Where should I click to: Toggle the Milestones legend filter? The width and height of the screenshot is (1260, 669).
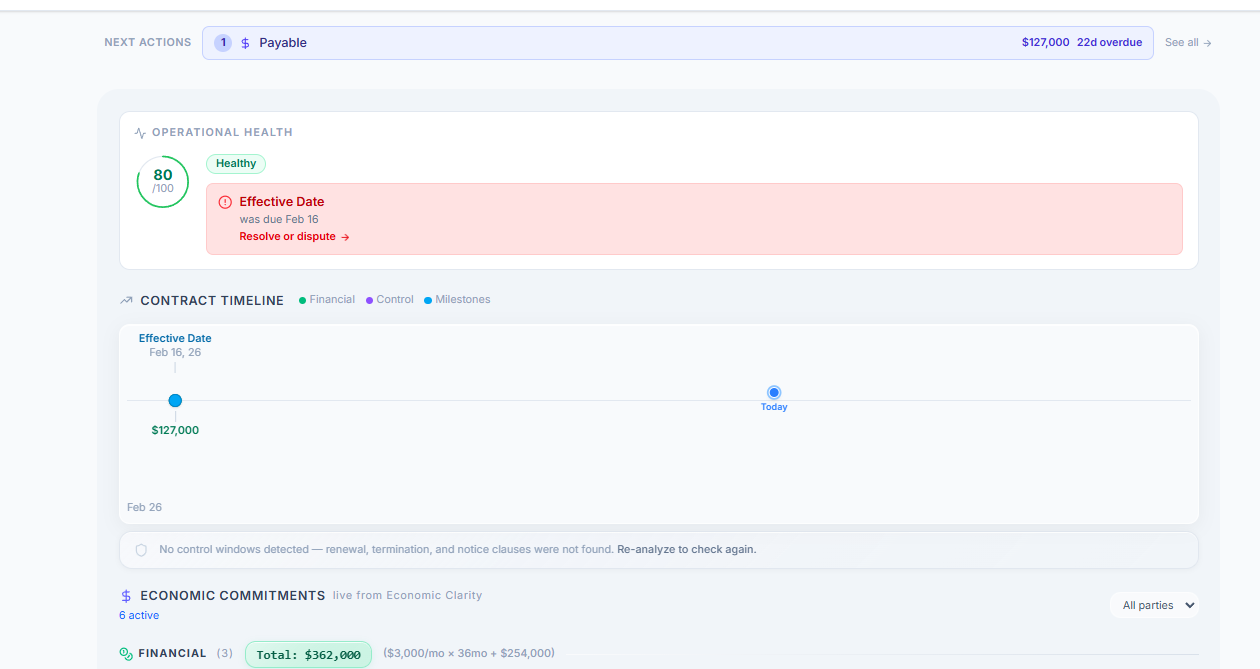point(457,300)
